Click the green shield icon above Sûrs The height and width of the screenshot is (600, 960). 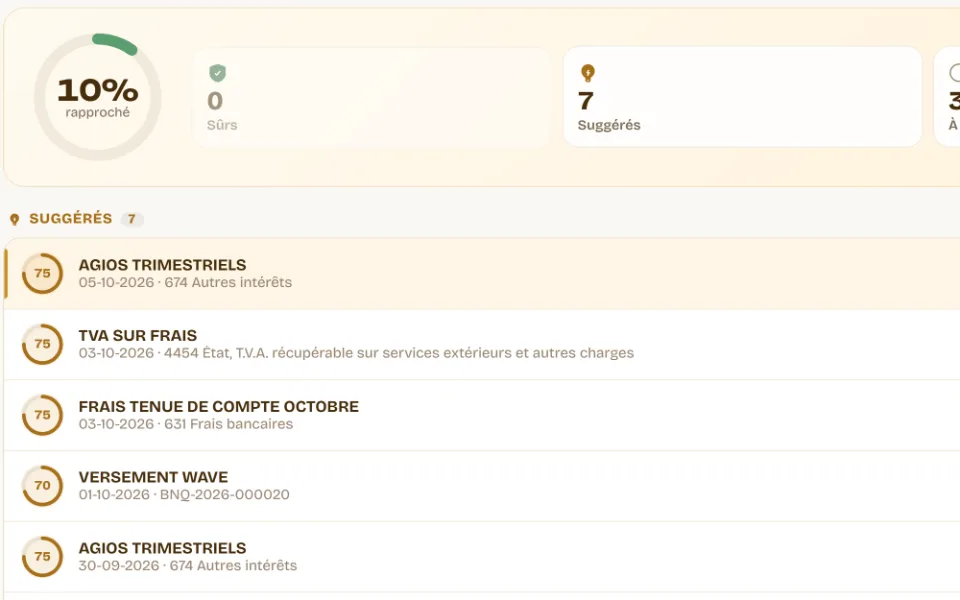tap(217, 73)
